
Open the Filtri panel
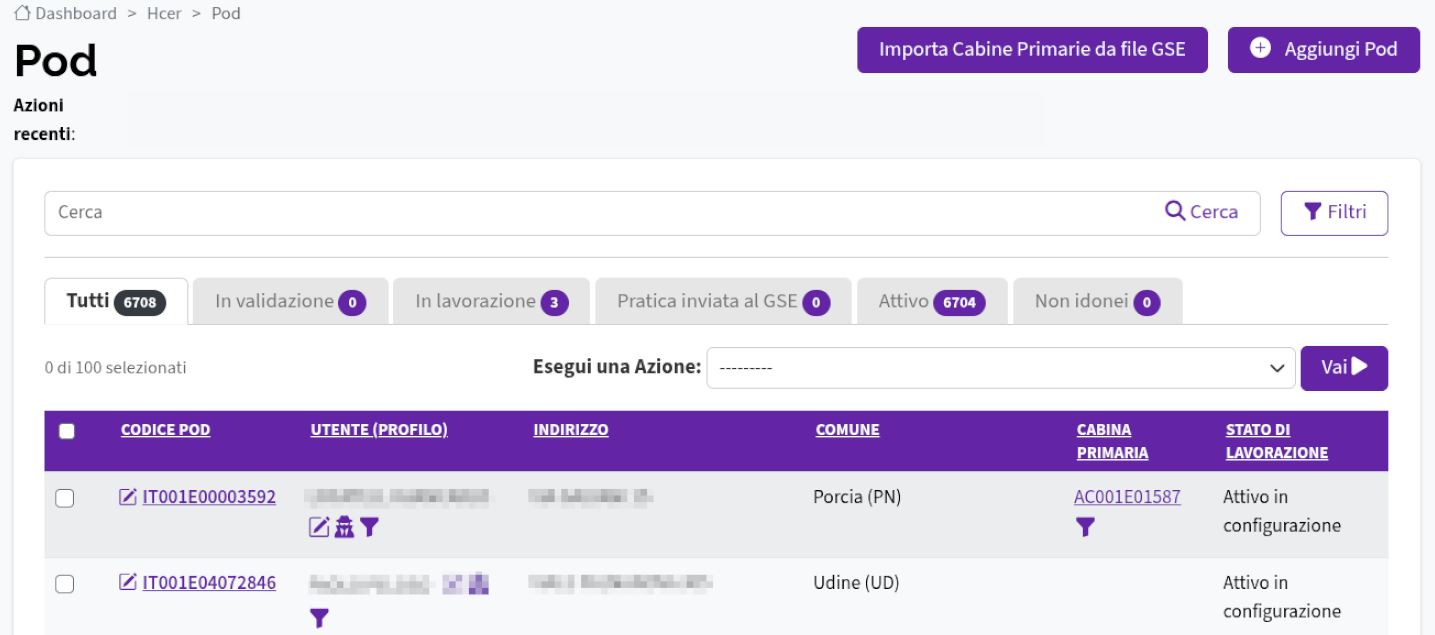tap(1334, 213)
